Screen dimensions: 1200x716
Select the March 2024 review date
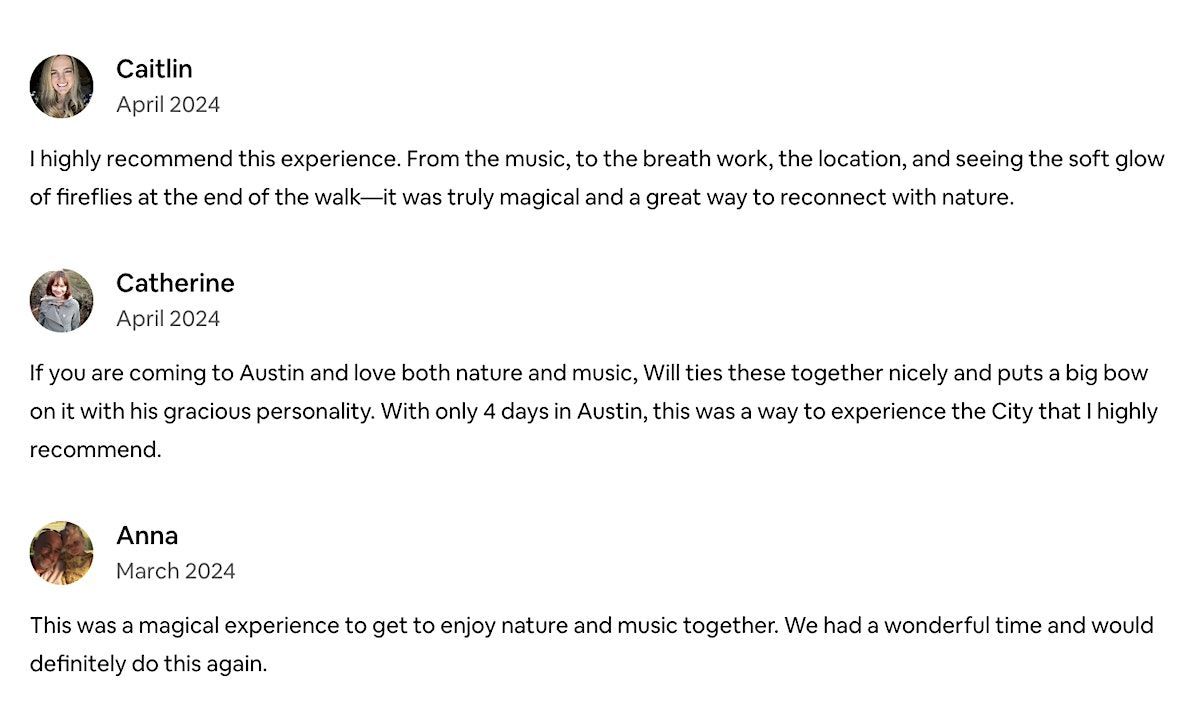(x=176, y=571)
